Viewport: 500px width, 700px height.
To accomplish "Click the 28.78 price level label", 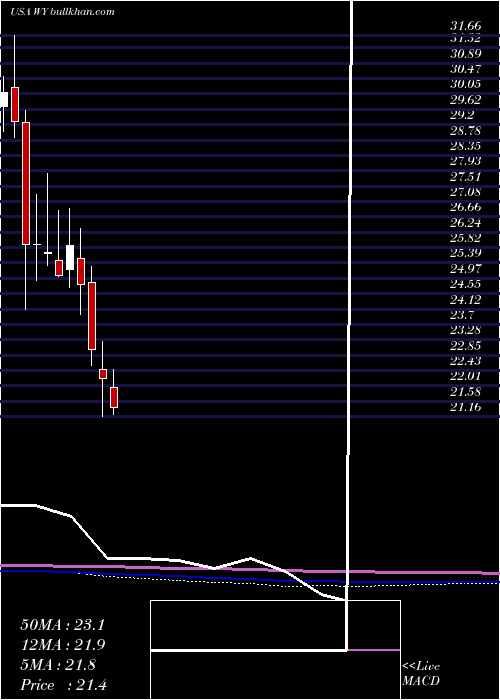I will 465,131.
